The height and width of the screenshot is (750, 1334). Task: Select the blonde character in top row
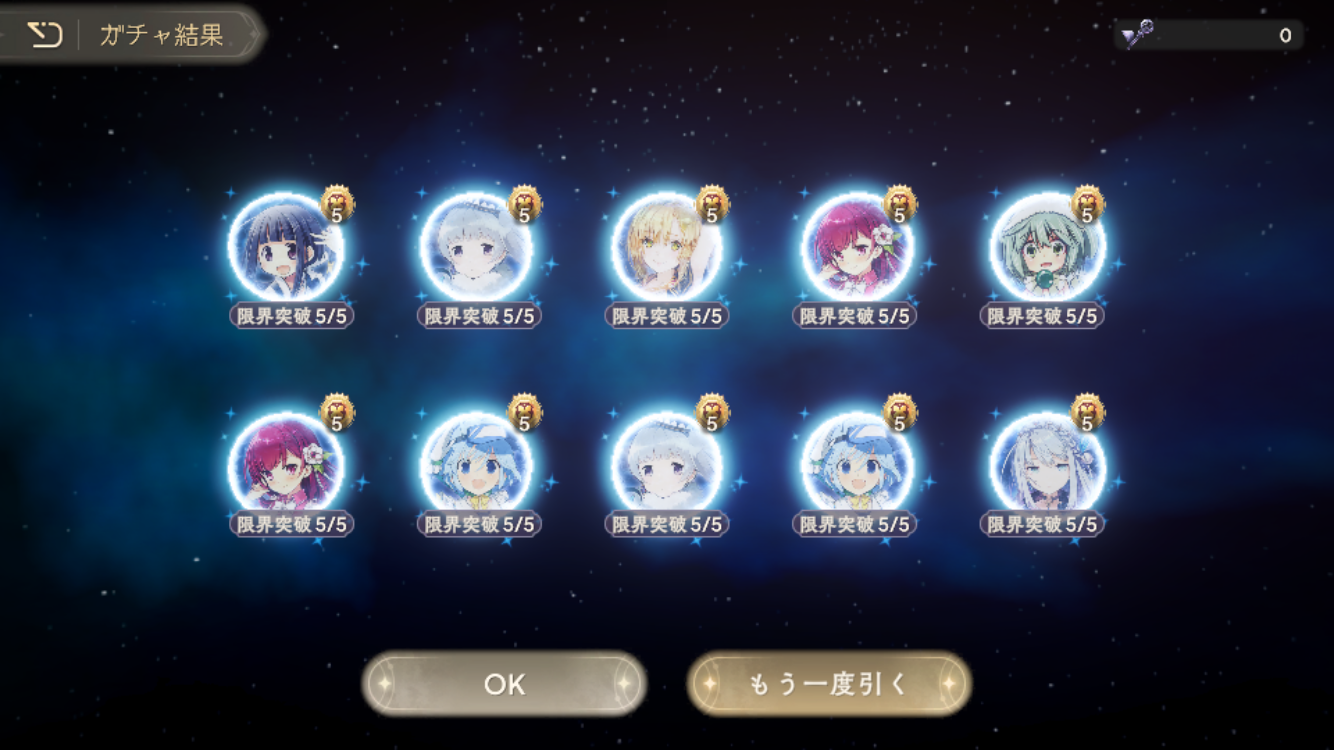(666, 248)
